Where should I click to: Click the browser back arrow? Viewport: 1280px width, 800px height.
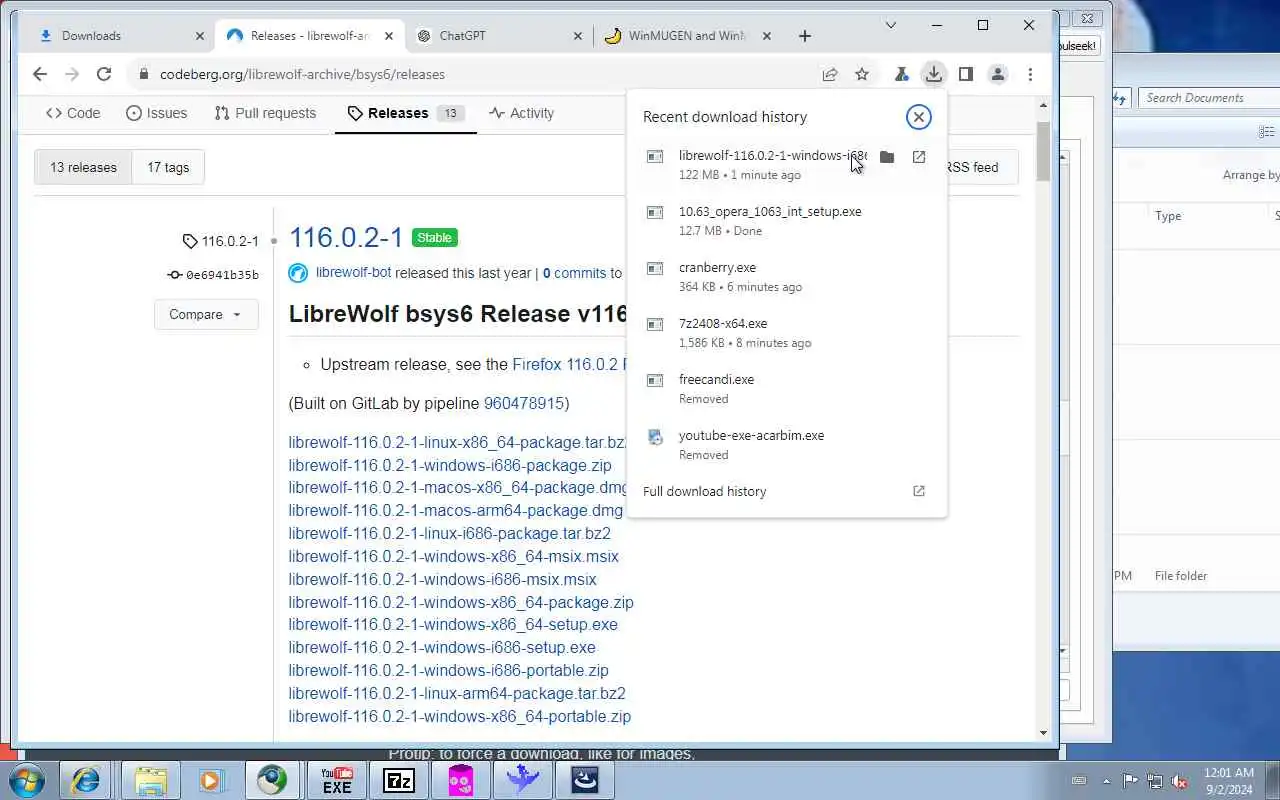pyautogui.click(x=40, y=74)
